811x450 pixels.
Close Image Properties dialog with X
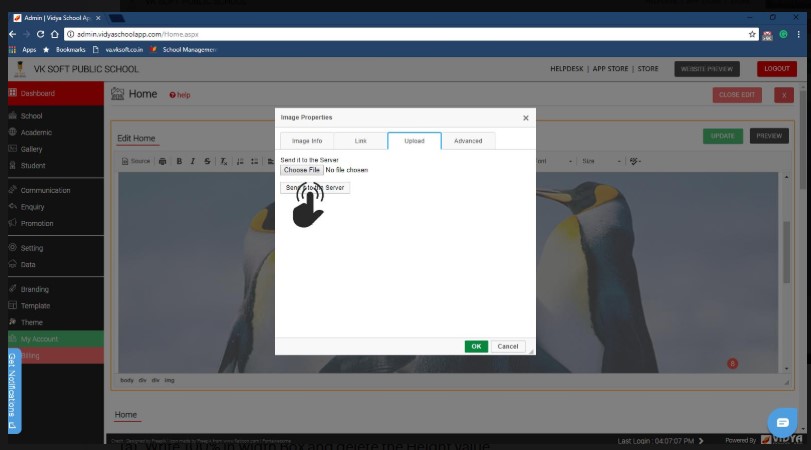[x=525, y=118]
